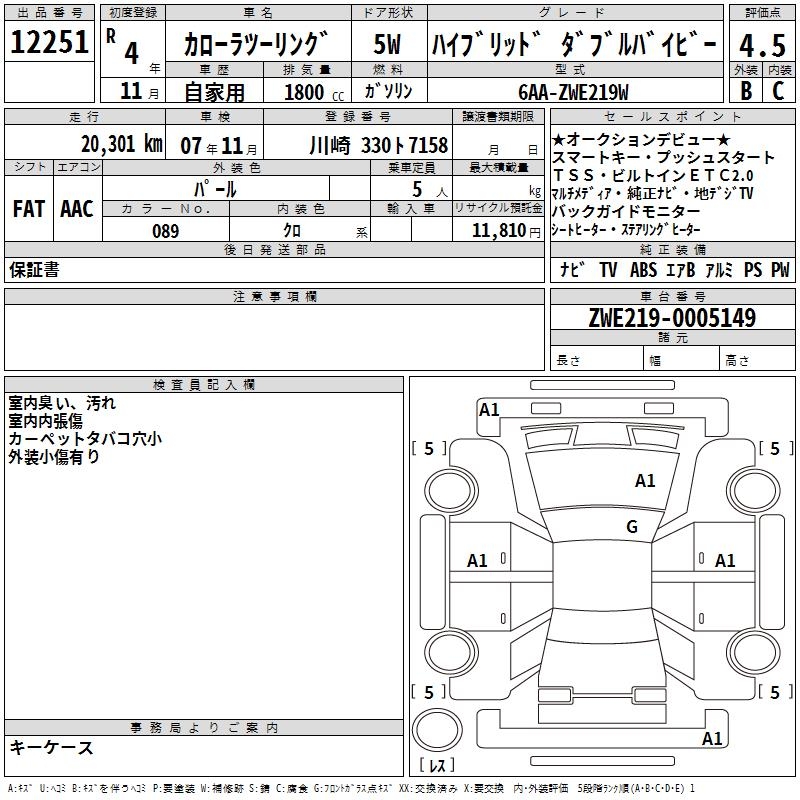Click the PW equipment entry
This screenshot has height=800, width=800.
point(780,269)
